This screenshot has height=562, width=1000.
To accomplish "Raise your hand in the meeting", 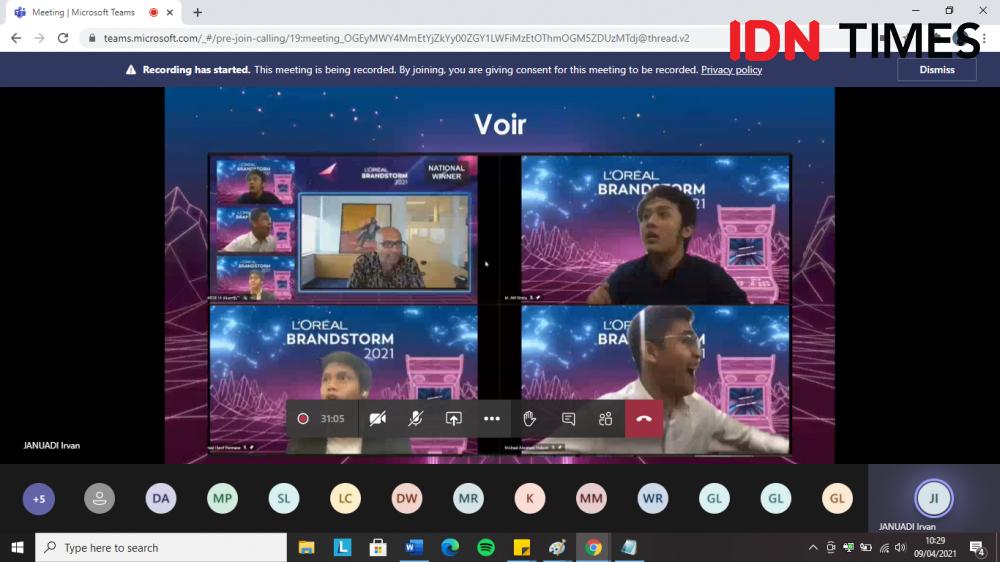I will (529, 419).
